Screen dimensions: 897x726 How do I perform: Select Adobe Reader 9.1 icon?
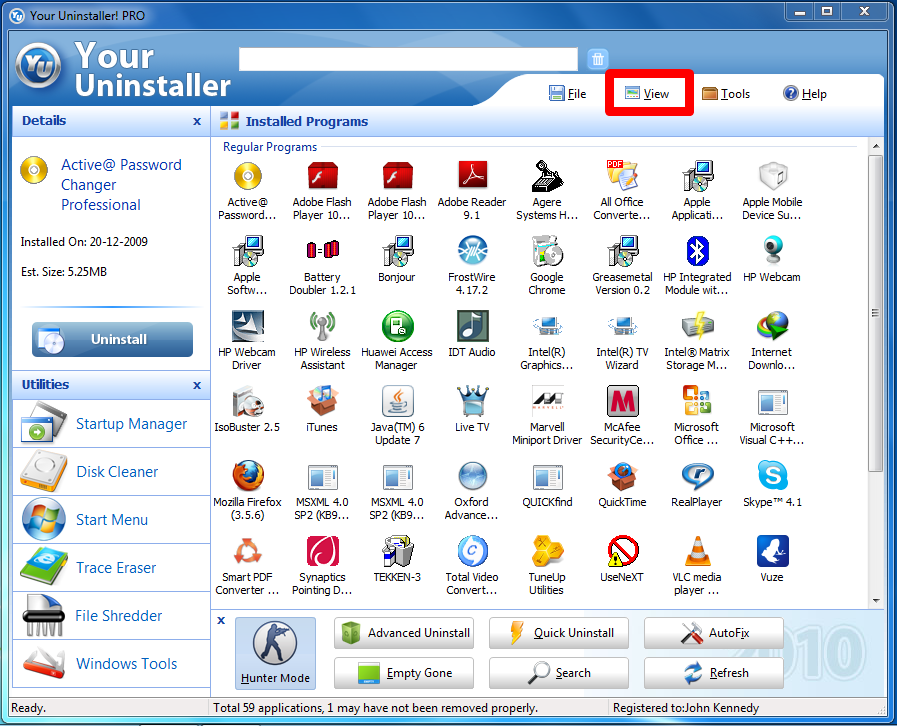472,175
